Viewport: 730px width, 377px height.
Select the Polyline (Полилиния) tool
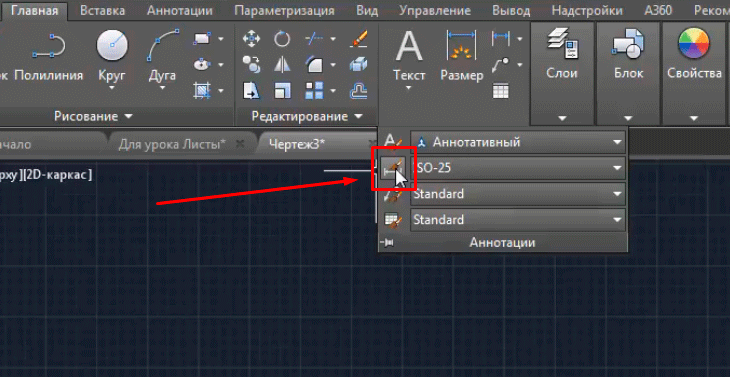48,56
